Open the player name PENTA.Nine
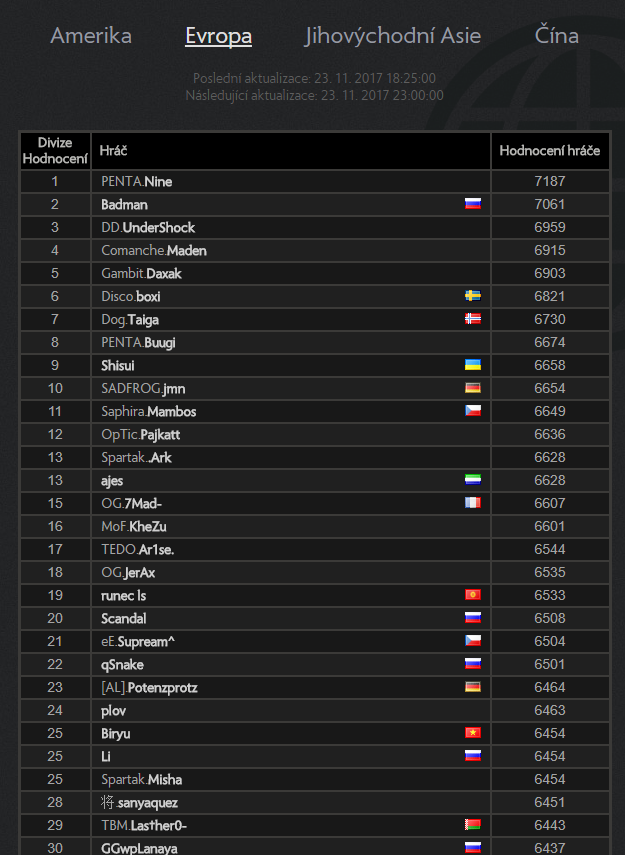The height and width of the screenshot is (855, 625). [x=144, y=181]
